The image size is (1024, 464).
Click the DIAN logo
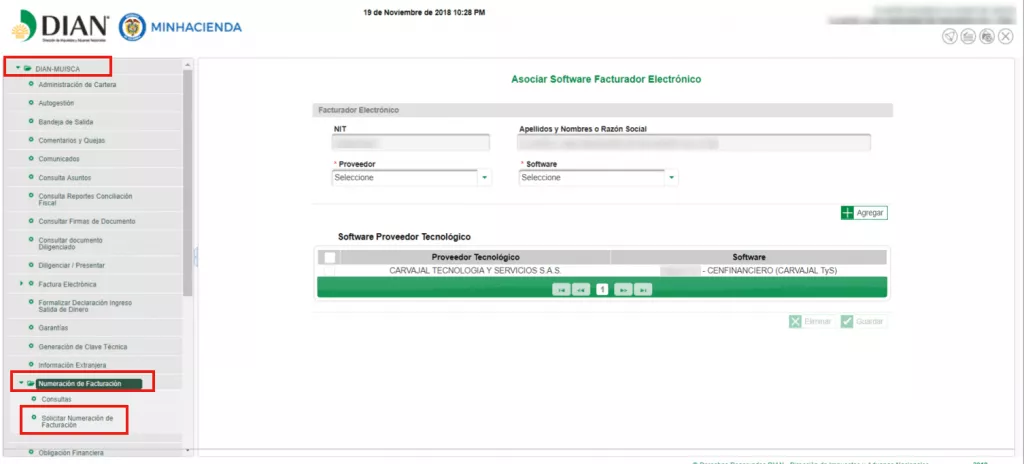[59, 27]
